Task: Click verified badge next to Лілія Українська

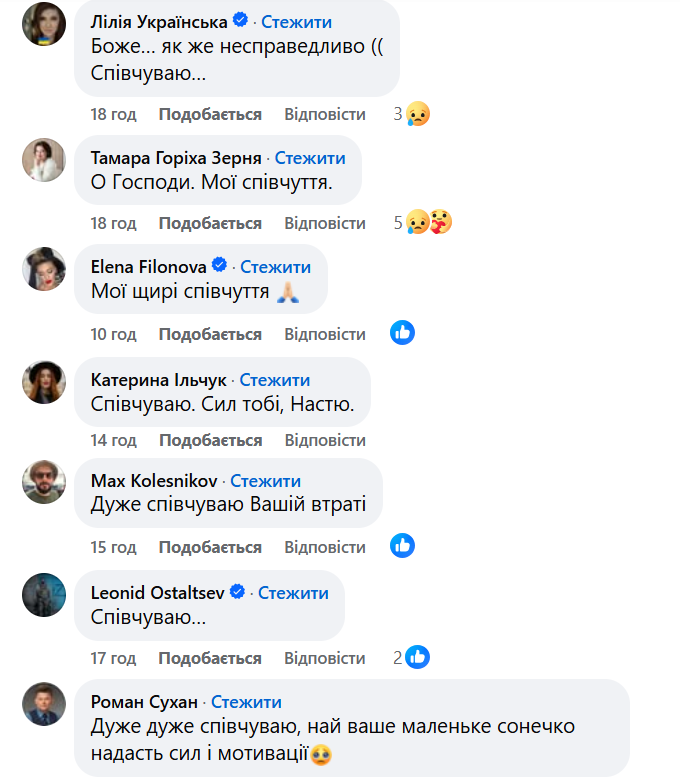Action: [240, 21]
